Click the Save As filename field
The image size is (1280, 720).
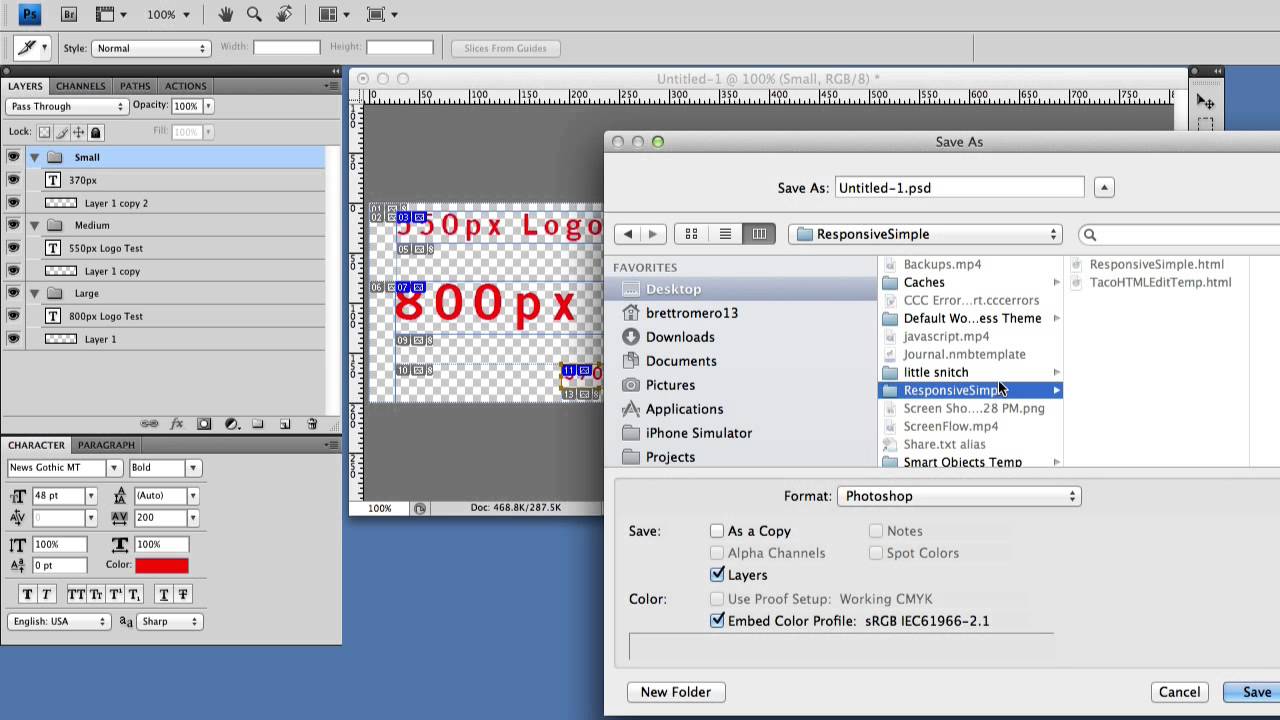tap(959, 188)
